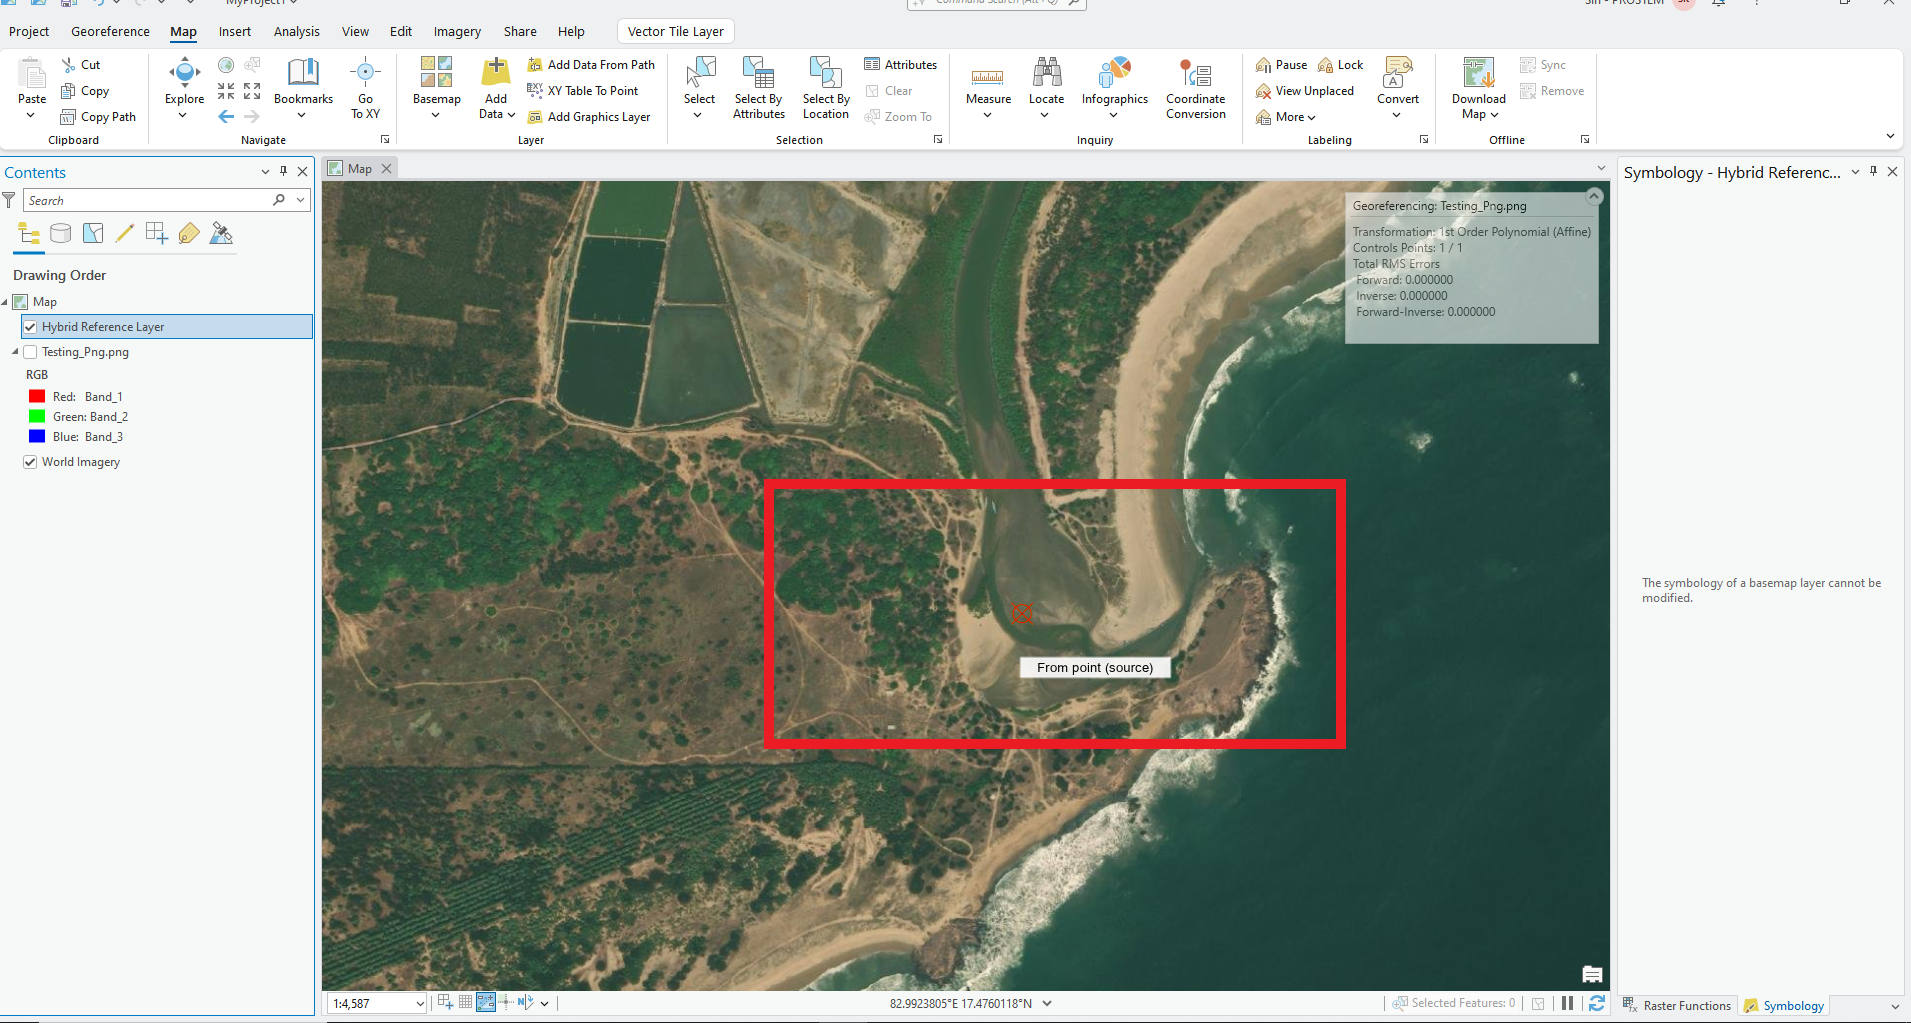Open the Project tab
1911x1023 pixels.
(x=29, y=32)
